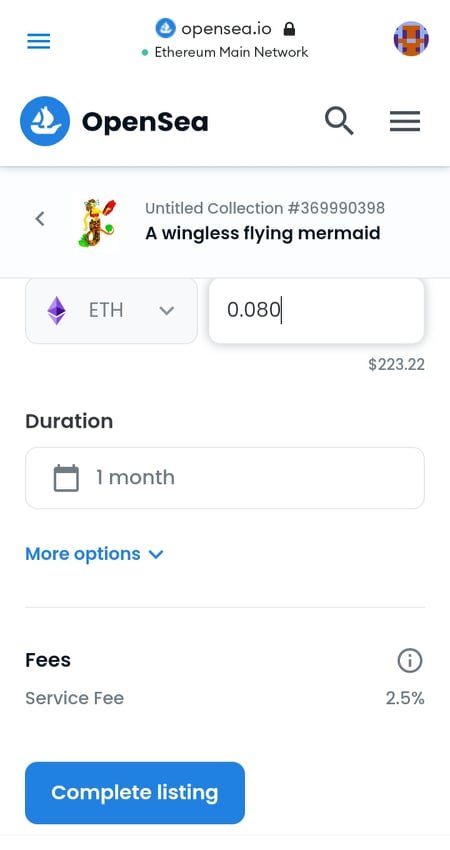This screenshot has width=450, height=850.
Task: Go back using the left chevron
Action: click(x=40, y=218)
